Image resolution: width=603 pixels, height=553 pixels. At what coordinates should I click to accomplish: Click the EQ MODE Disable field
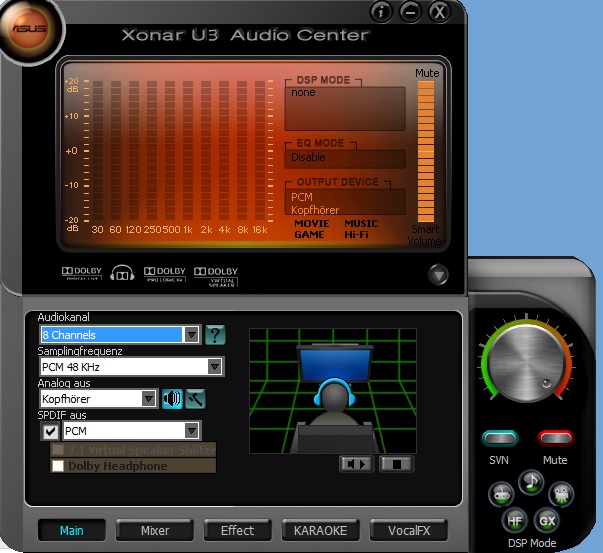point(345,158)
